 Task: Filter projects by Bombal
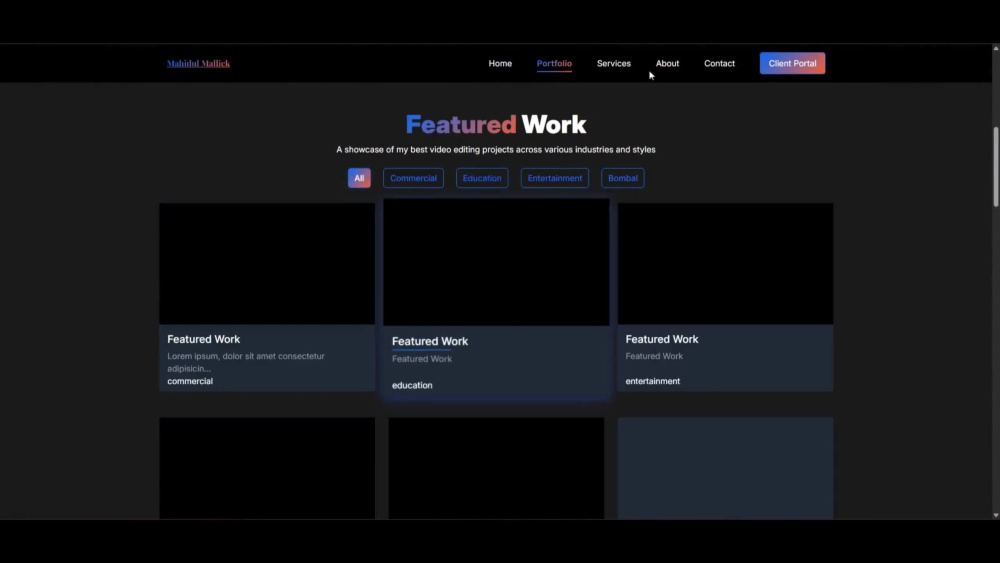point(623,178)
